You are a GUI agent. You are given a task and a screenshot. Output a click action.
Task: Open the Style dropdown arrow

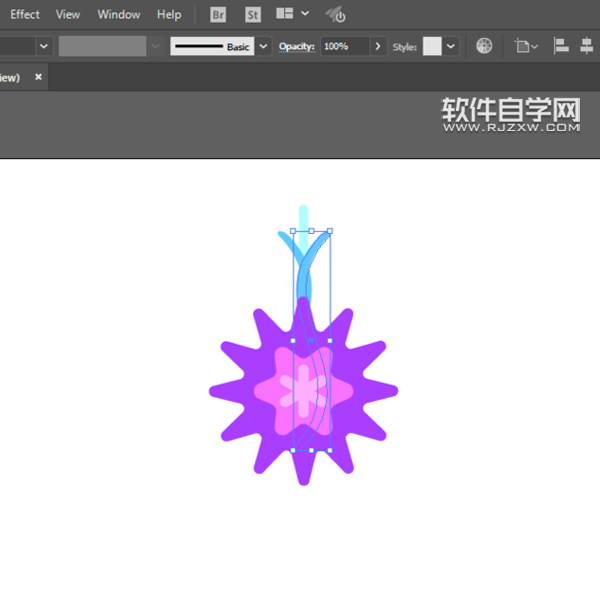tap(451, 46)
